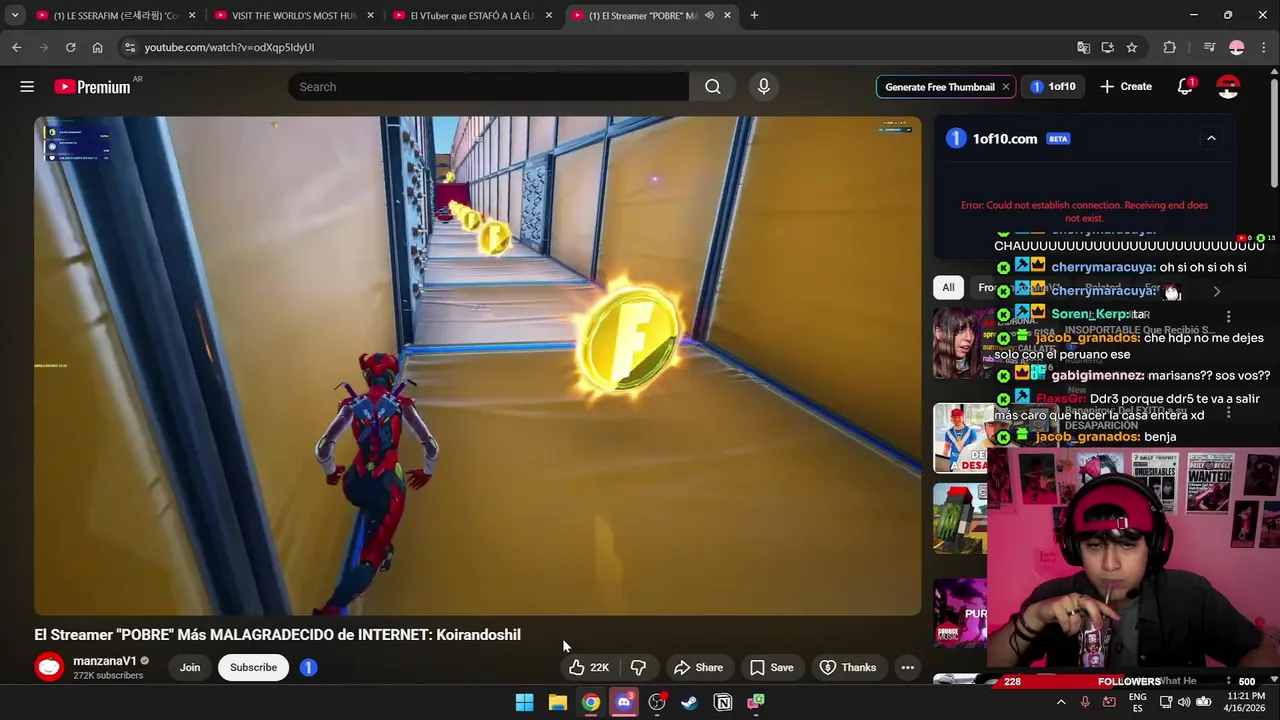This screenshot has height=720, width=1280.
Task: View site information in address bar
Action: pos(129,47)
